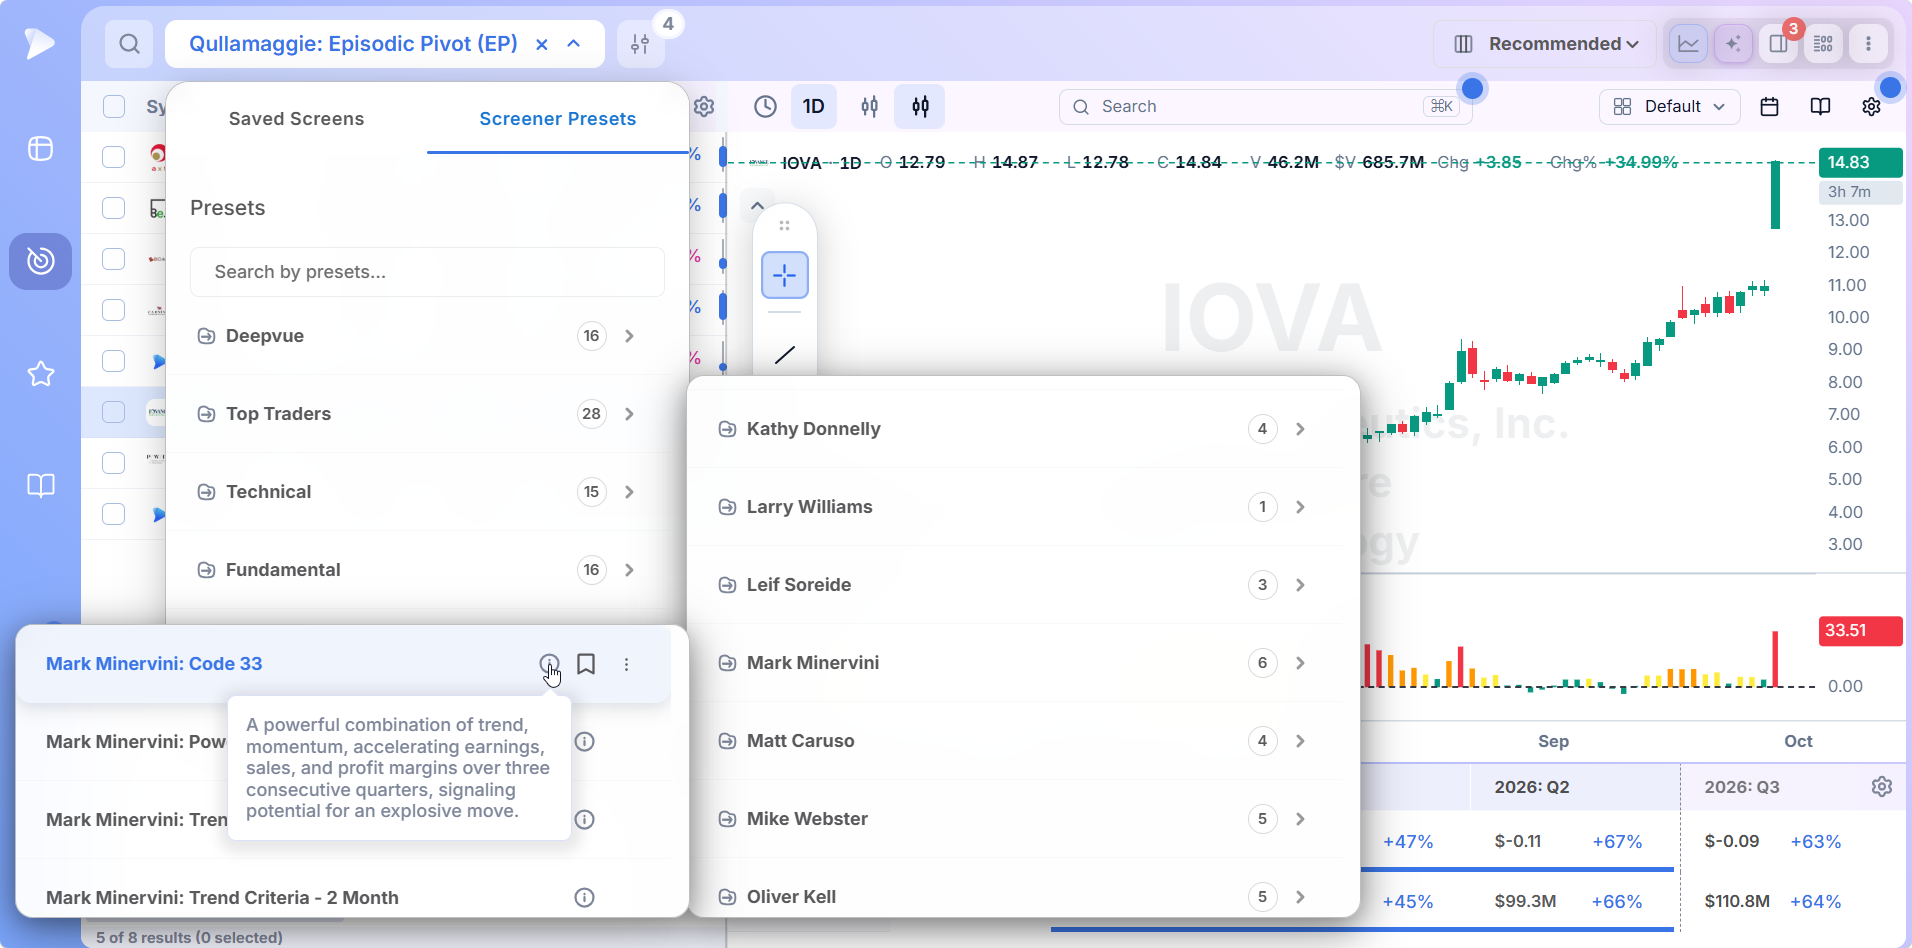
Task: Clear the Episodic Pivot screen selection with X
Action: click(542, 44)
